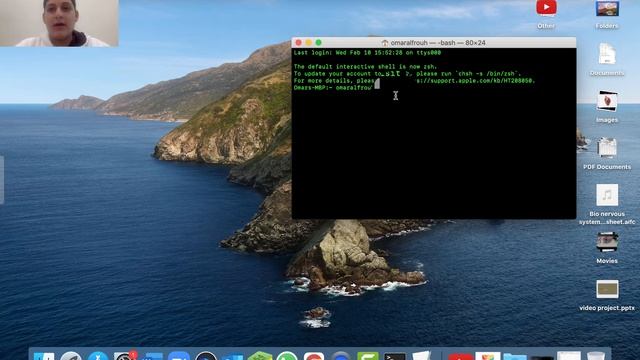Image resolution: width=640 pixels, height=360 pixels.
Task: Click the home folder icon in Terminal title bar
Action: pos(384,43)
